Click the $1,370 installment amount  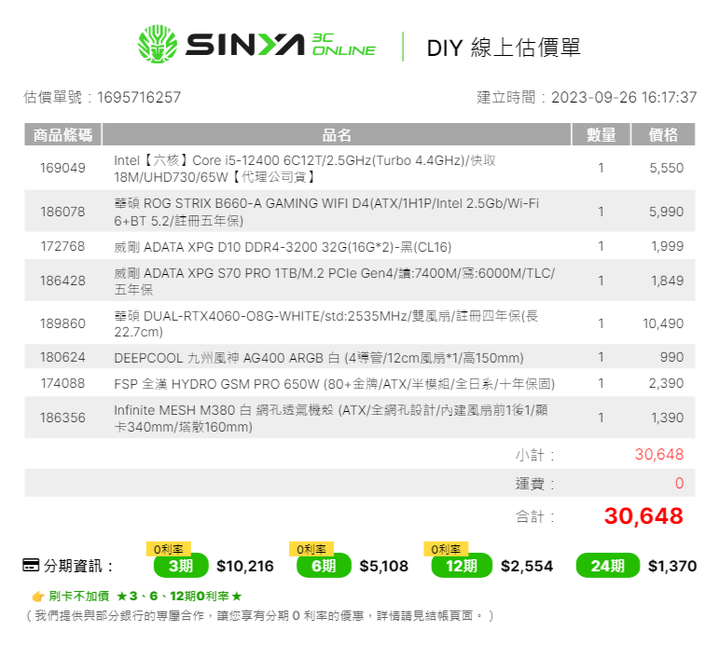click(x=672, y=566)
